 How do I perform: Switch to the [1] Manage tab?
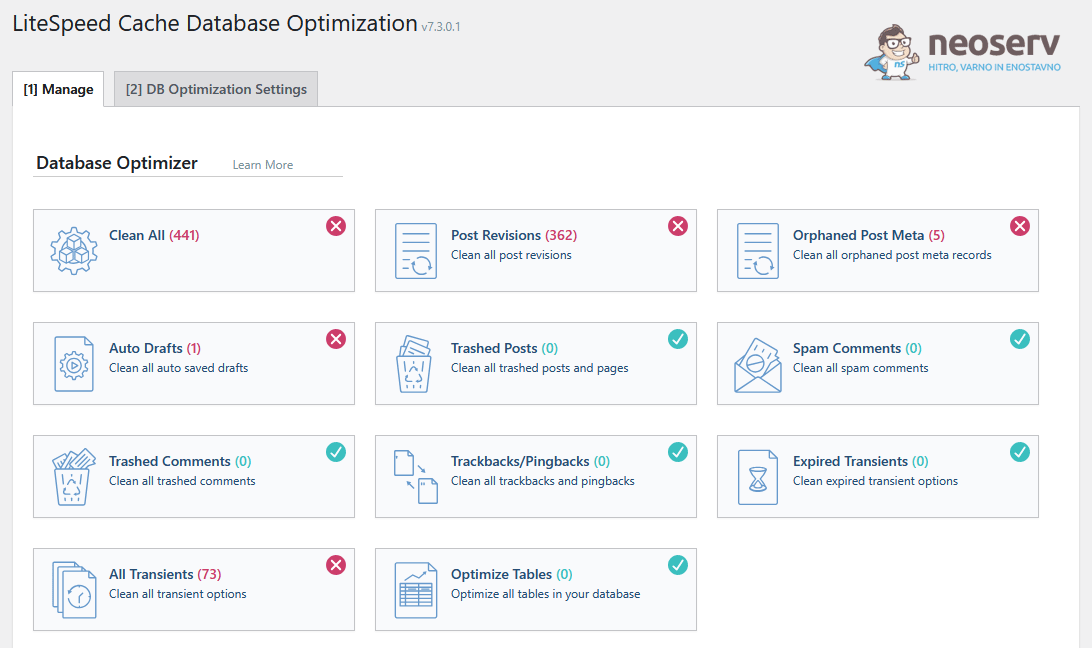click(58, 89)
